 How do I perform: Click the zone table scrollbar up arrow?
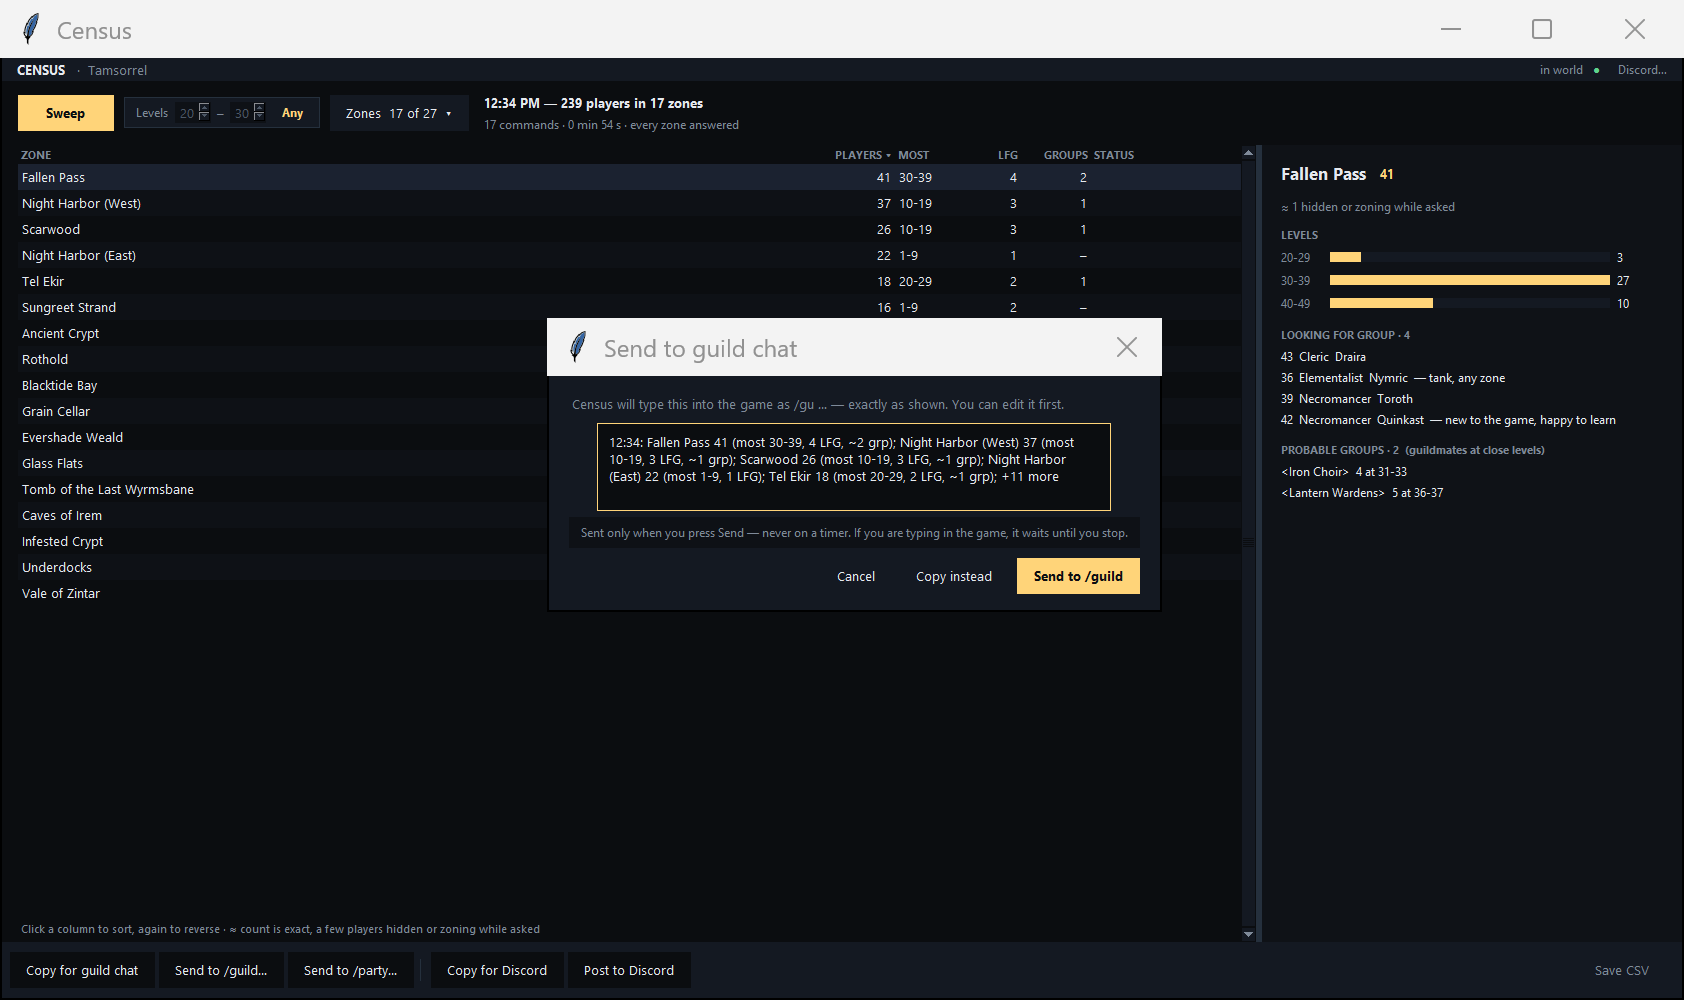pyautogui.click(x=1248, y=153)
